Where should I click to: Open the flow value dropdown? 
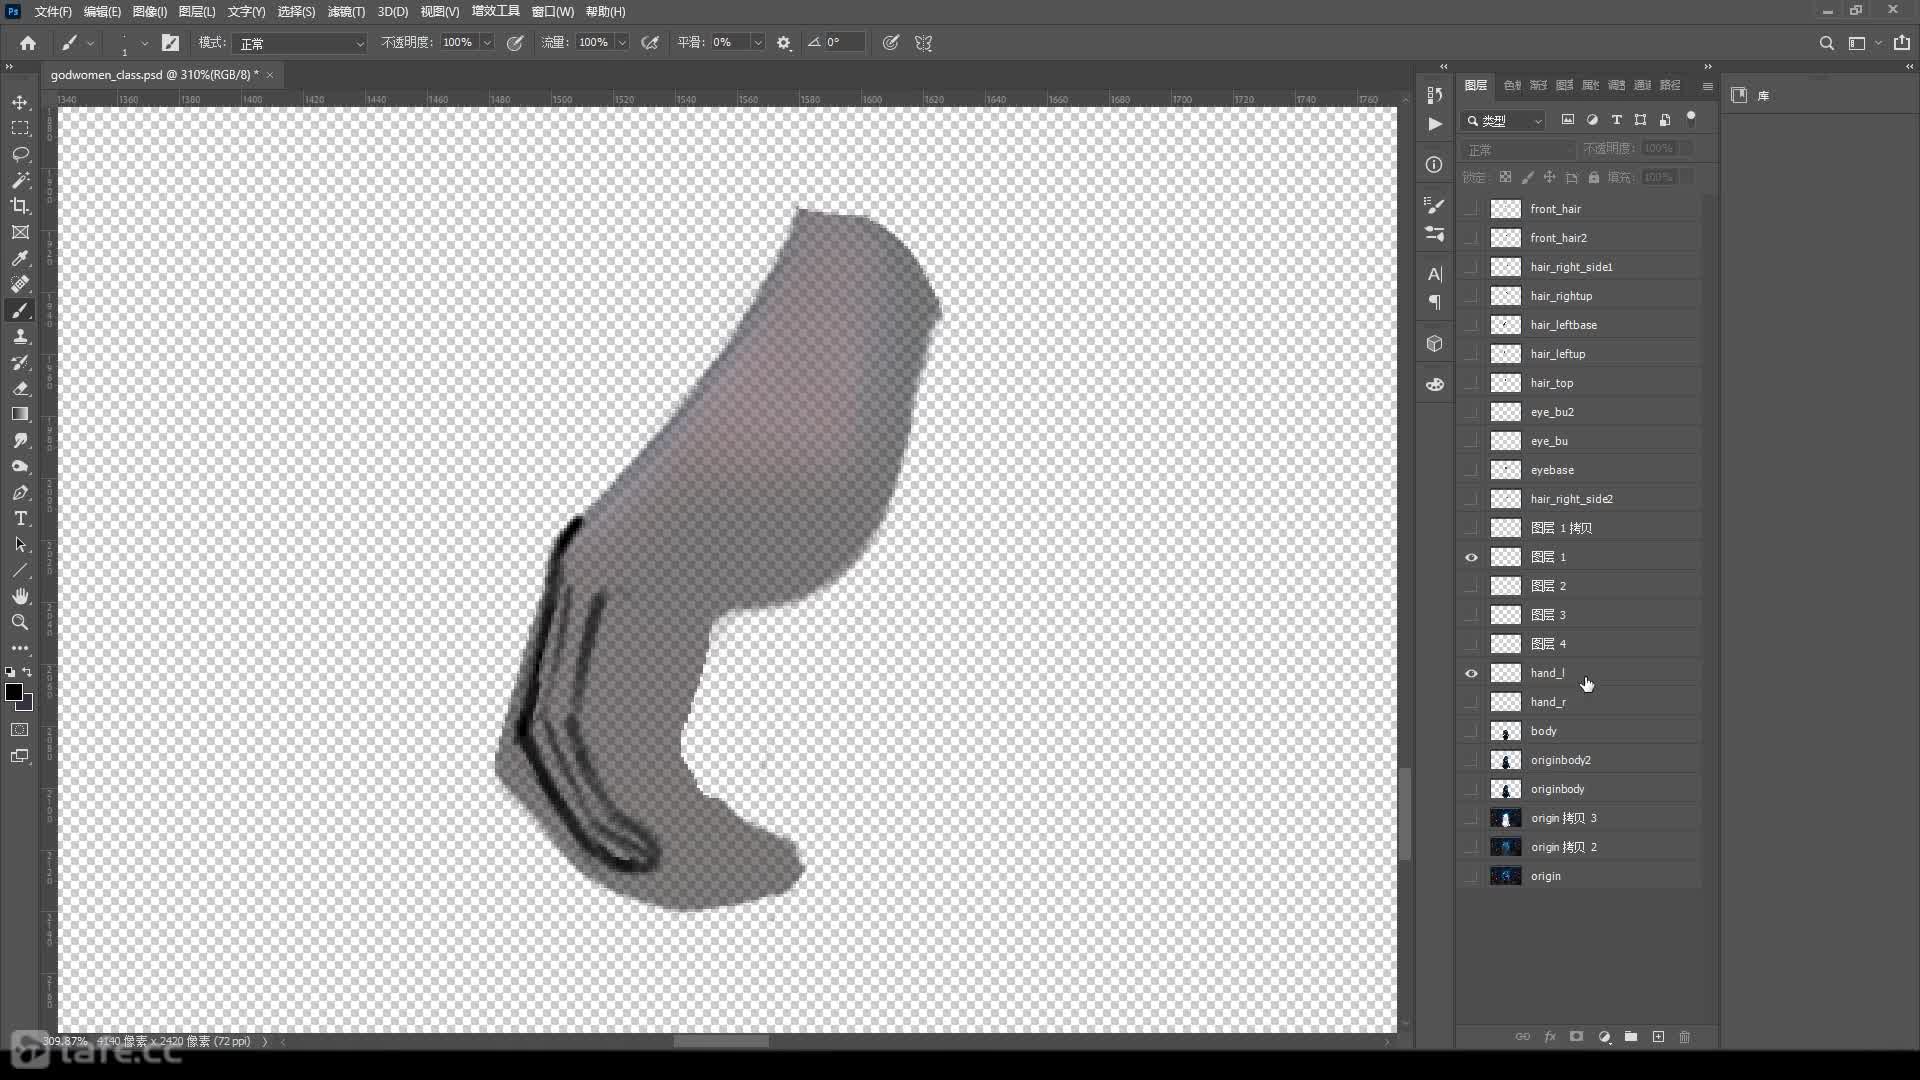[622, 43]
